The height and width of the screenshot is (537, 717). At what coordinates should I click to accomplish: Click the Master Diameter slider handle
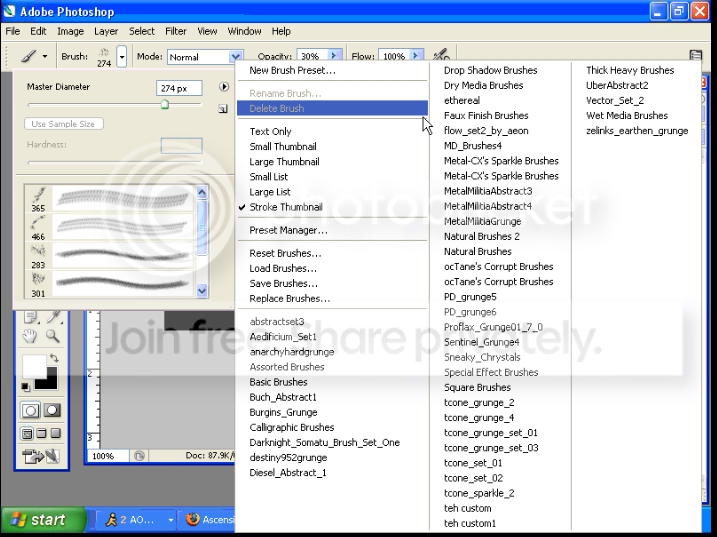[x=165, y=105]
